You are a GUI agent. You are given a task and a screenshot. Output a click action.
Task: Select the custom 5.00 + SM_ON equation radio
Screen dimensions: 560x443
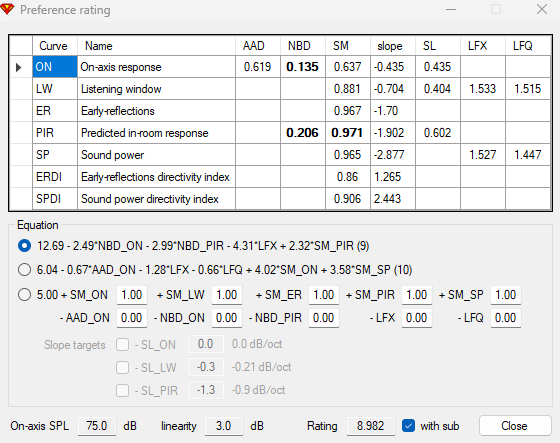24,295
